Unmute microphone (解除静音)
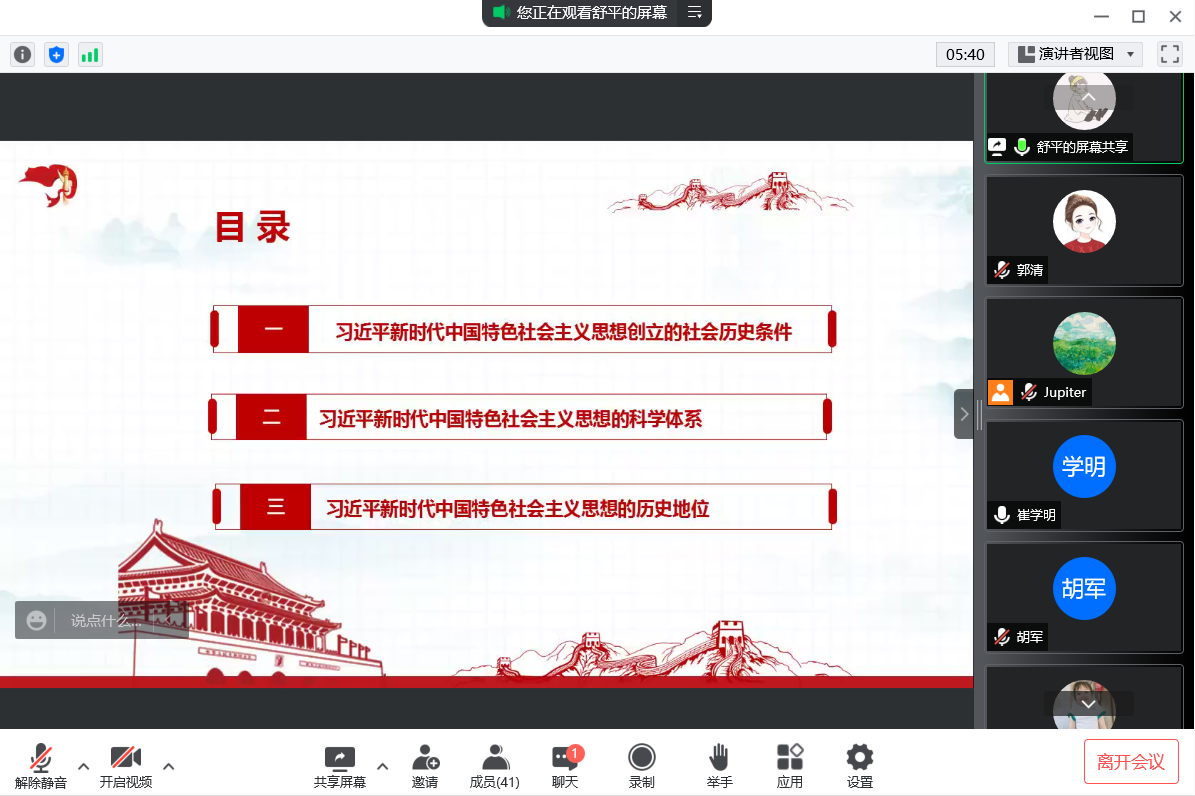 click(x=41, y=766)
